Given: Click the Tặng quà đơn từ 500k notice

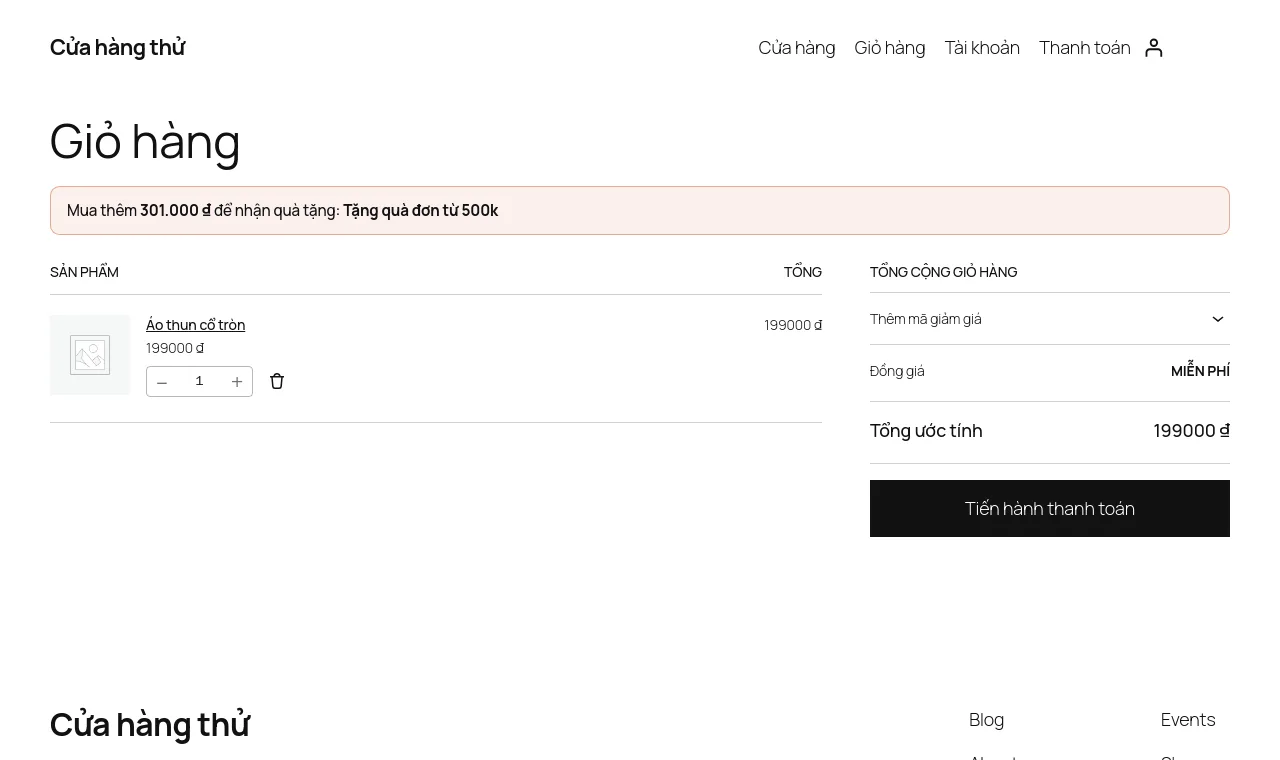Looking at the screenshot, I should coord(420,210).
